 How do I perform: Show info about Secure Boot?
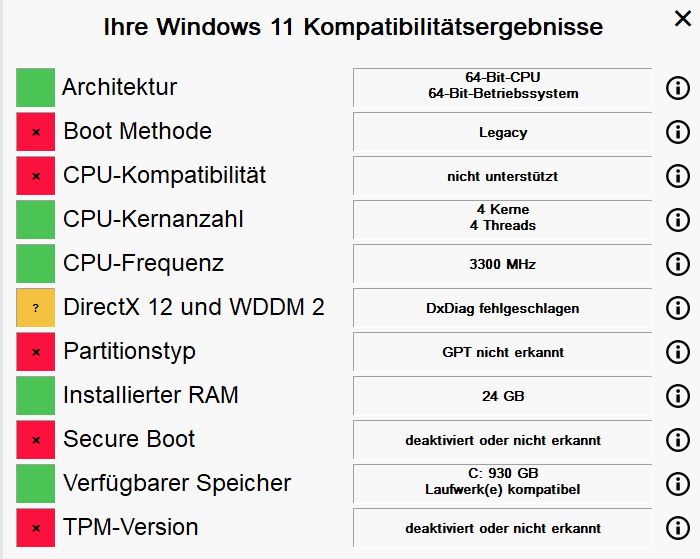[678, 440]
